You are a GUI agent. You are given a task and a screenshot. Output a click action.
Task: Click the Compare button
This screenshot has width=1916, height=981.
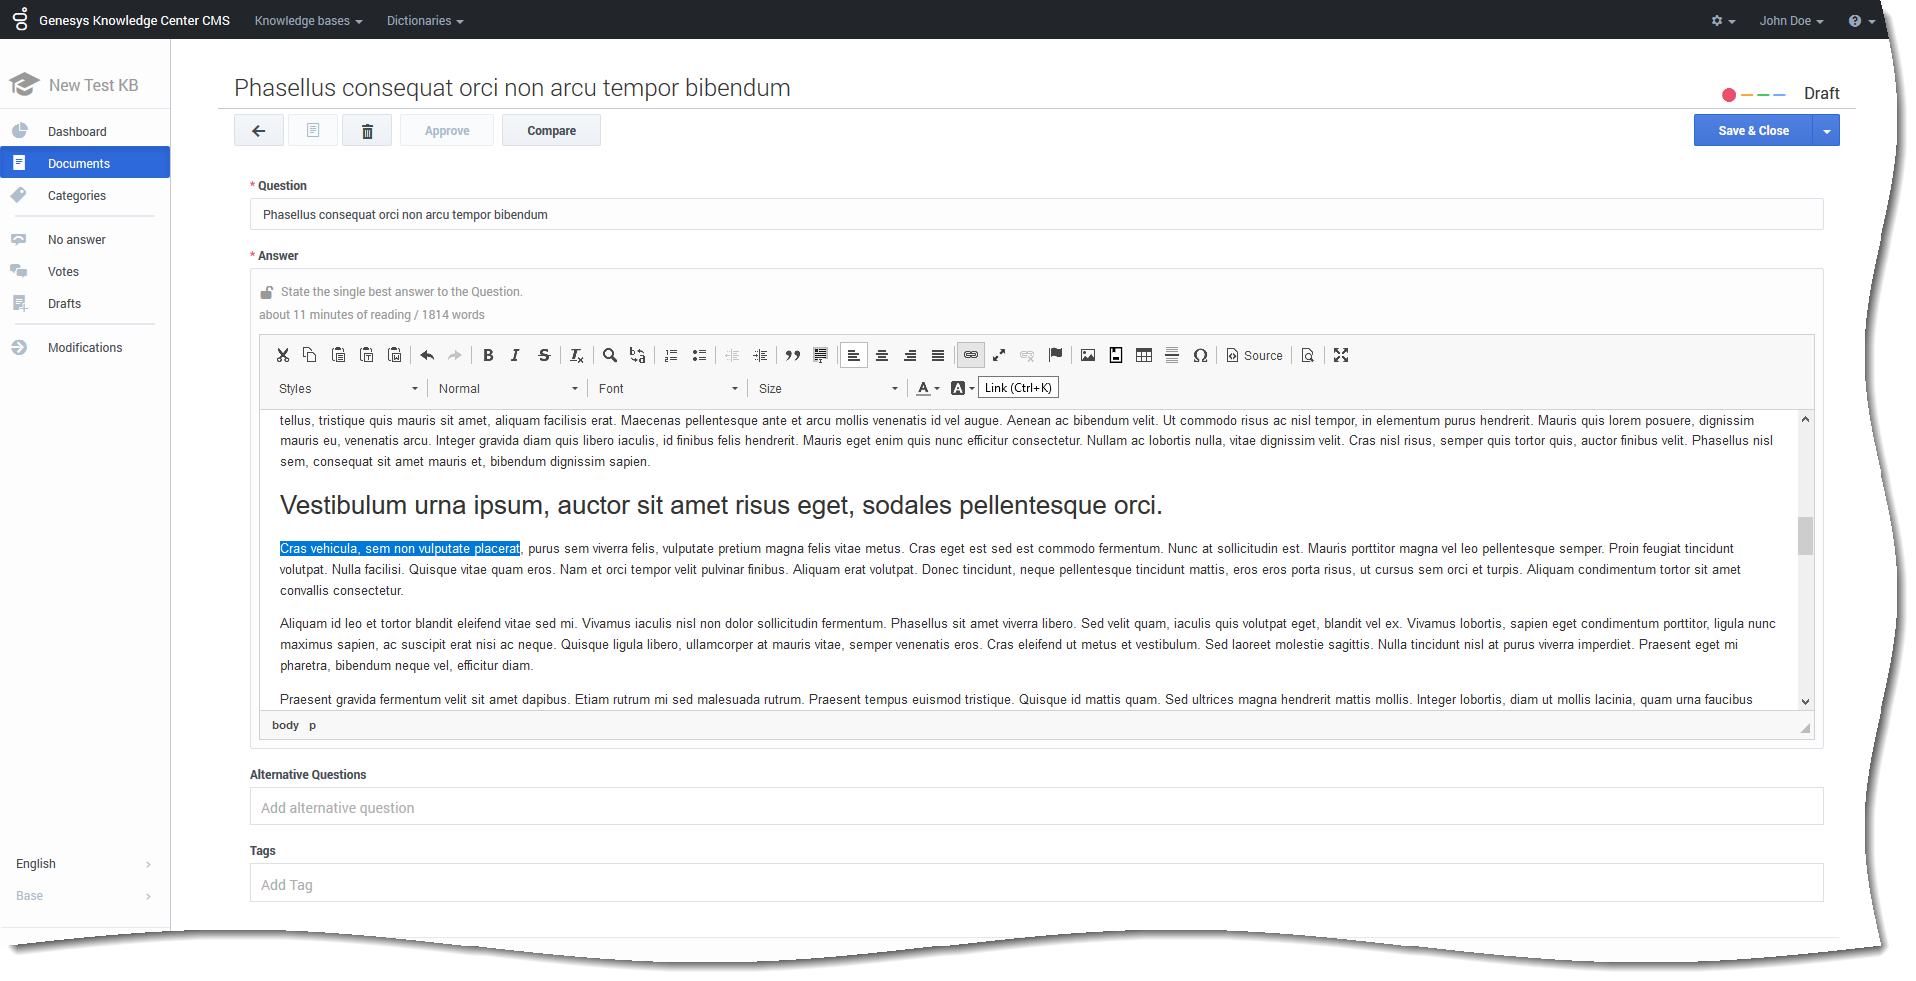(551, 131)
